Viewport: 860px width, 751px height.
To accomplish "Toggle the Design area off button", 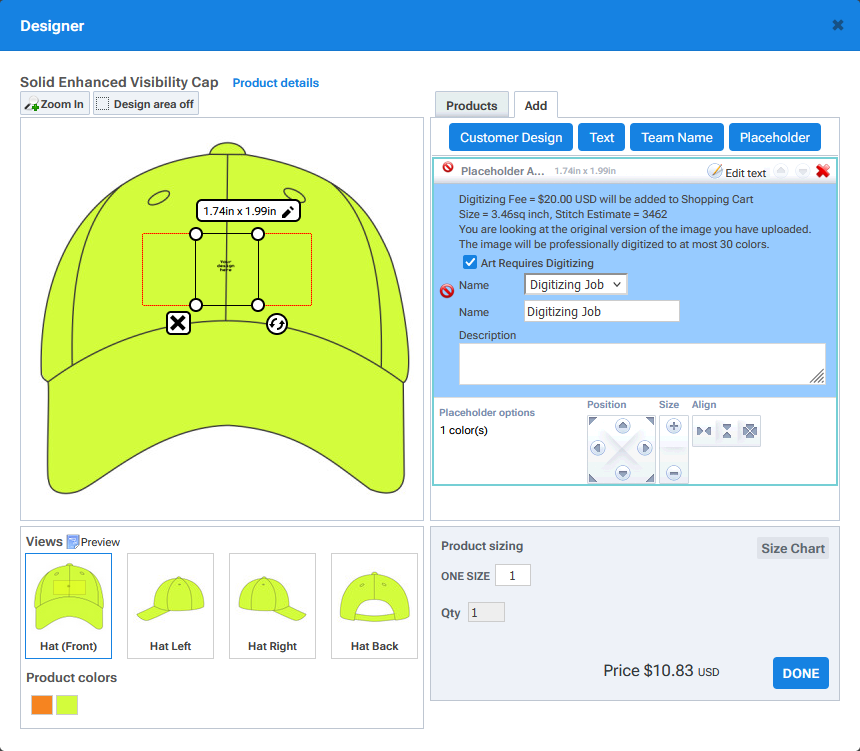I will point(145,104).
